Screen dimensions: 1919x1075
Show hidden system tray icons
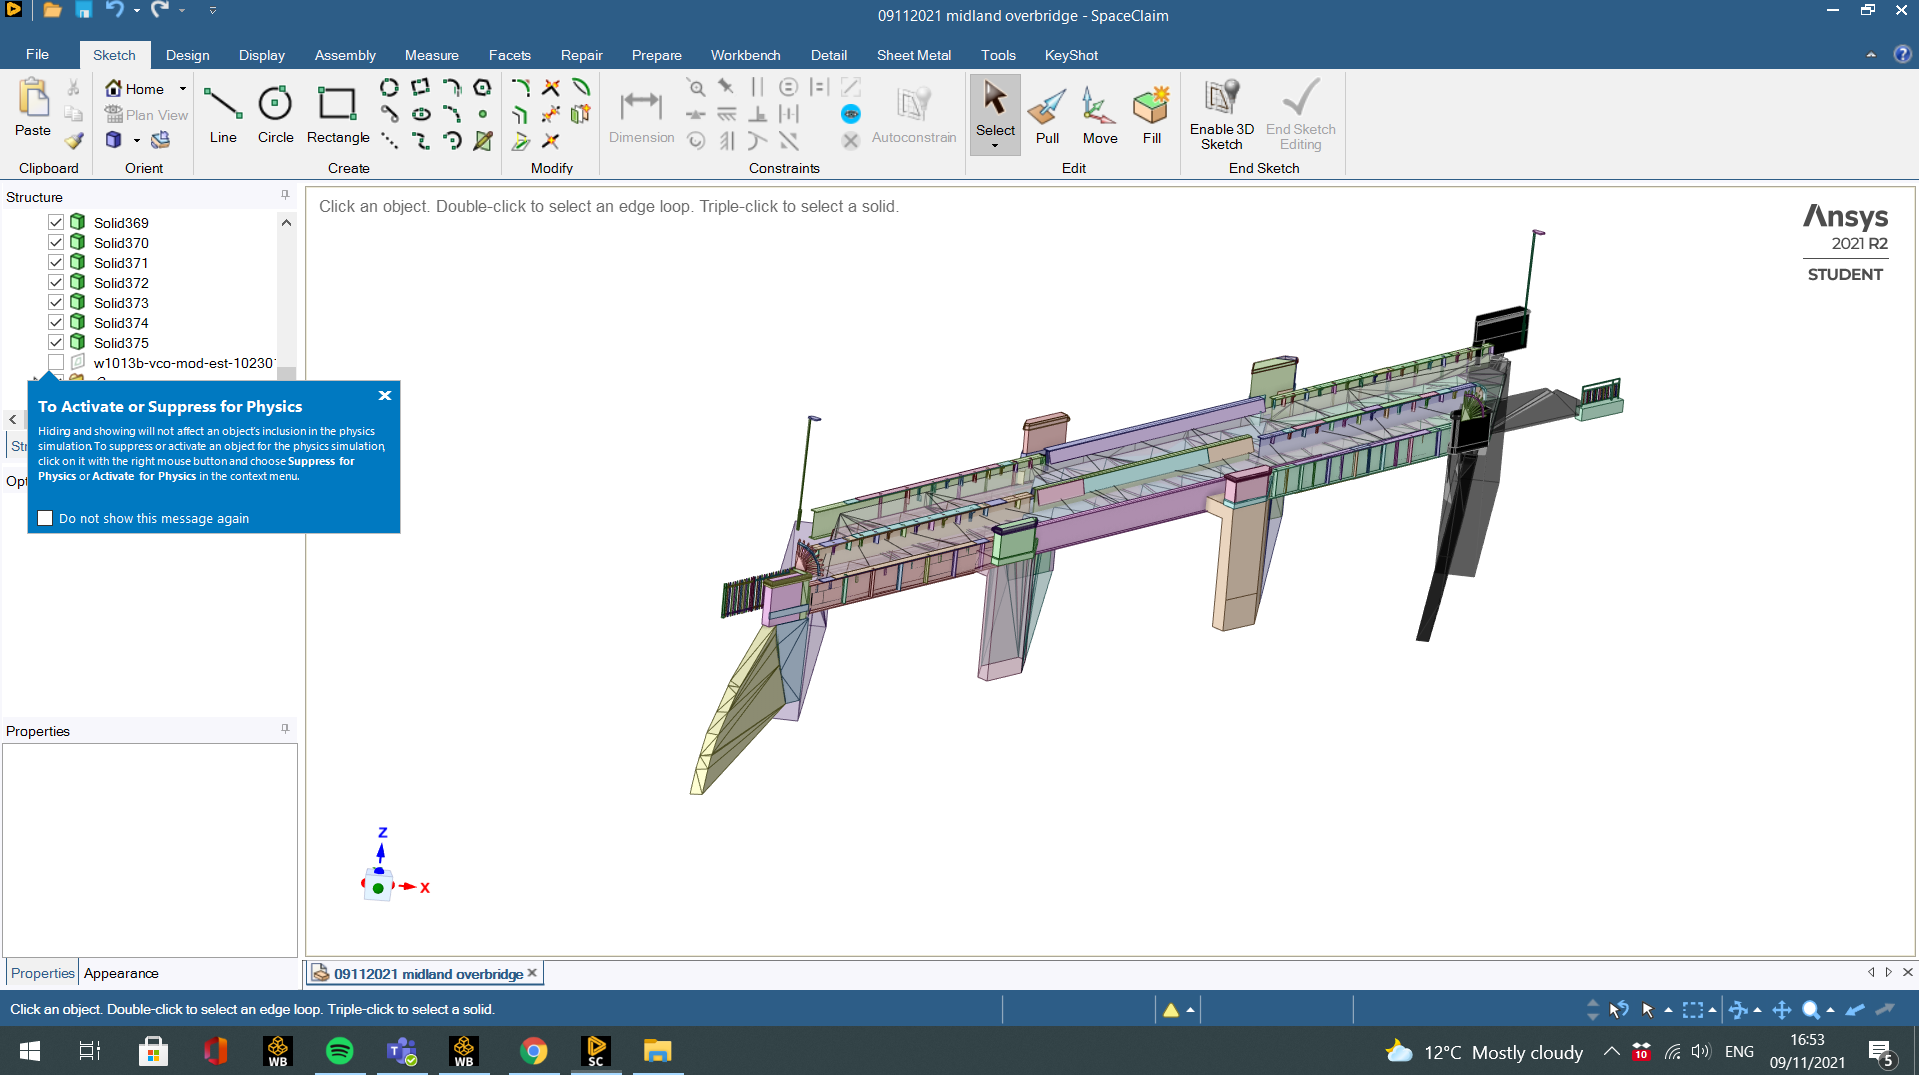coord(1611,1051)
